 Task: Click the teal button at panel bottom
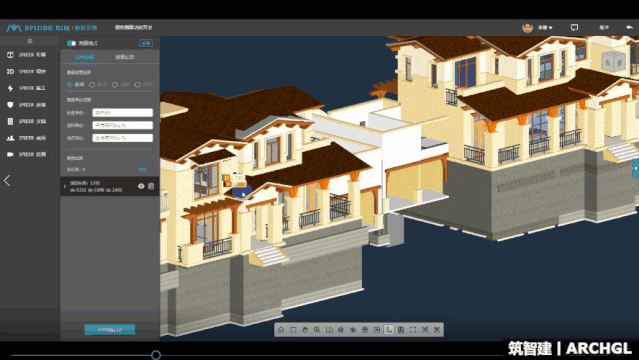coord(110,329)
